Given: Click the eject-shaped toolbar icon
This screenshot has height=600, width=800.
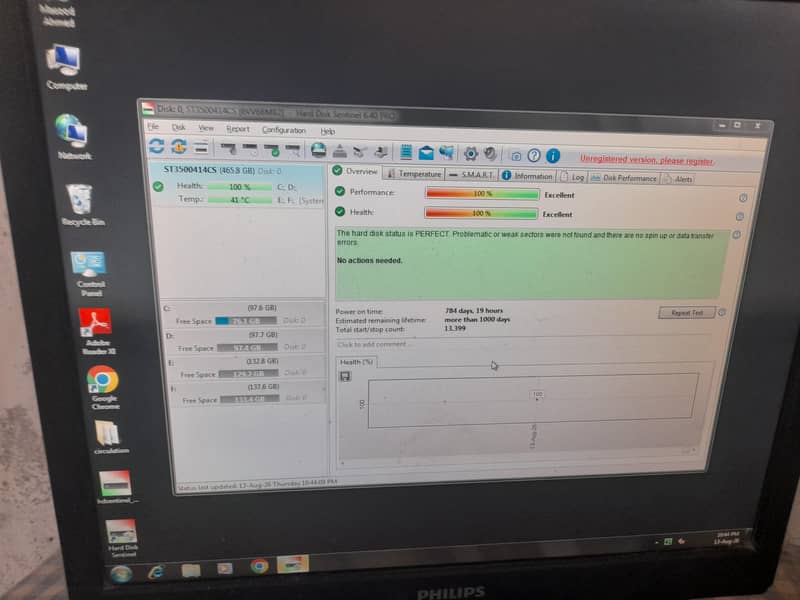Looking at the screenshot, I should point(340,151).
